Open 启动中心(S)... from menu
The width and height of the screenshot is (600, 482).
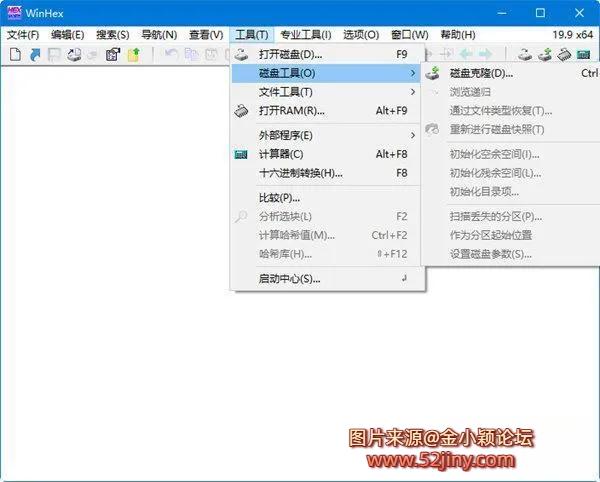[289, 278]
